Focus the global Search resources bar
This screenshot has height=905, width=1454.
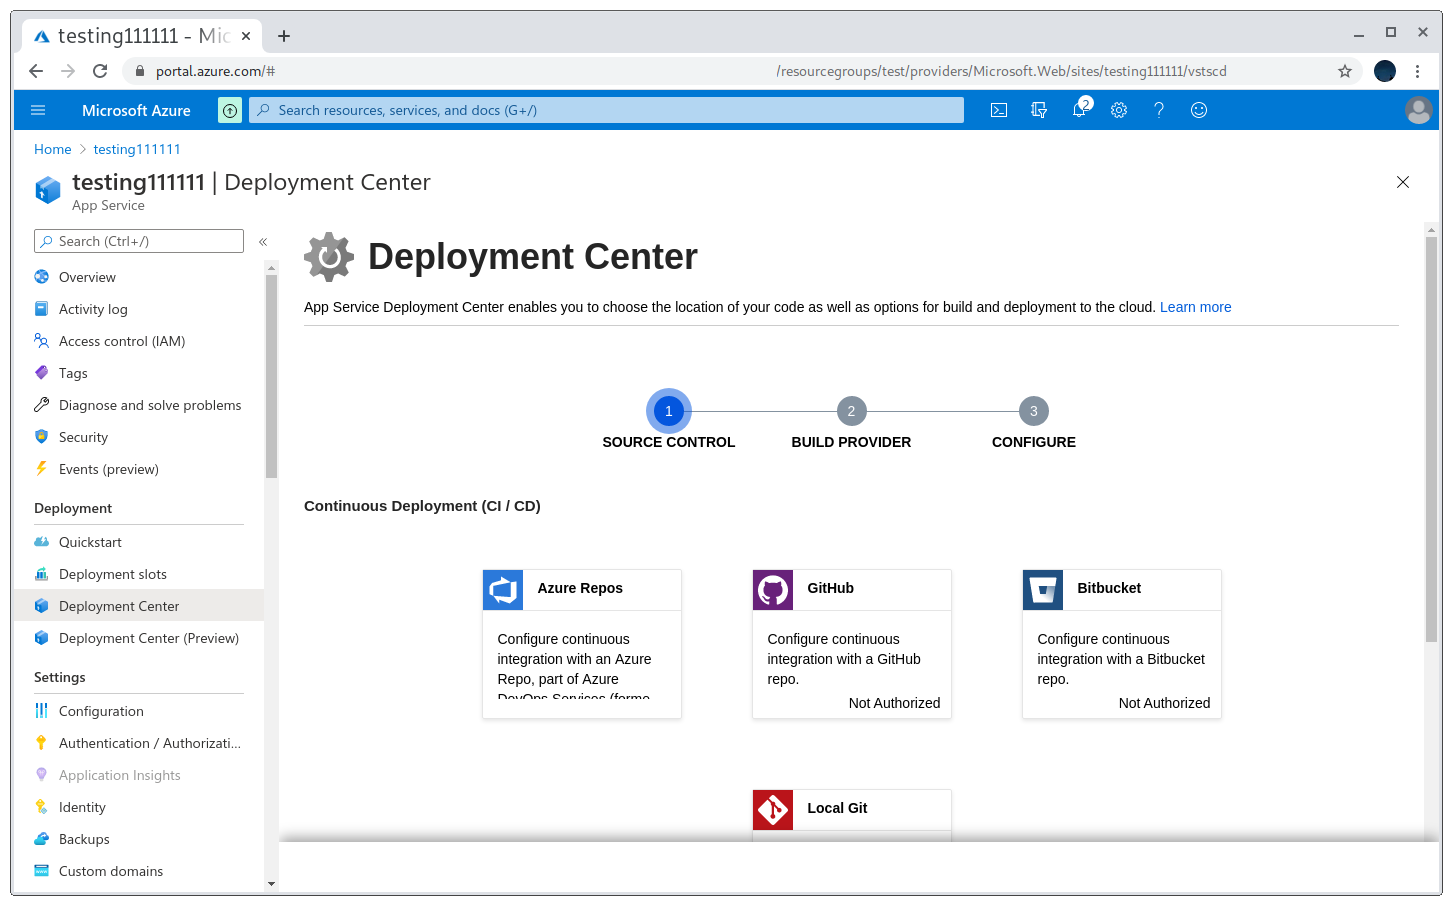coord(606,110)
